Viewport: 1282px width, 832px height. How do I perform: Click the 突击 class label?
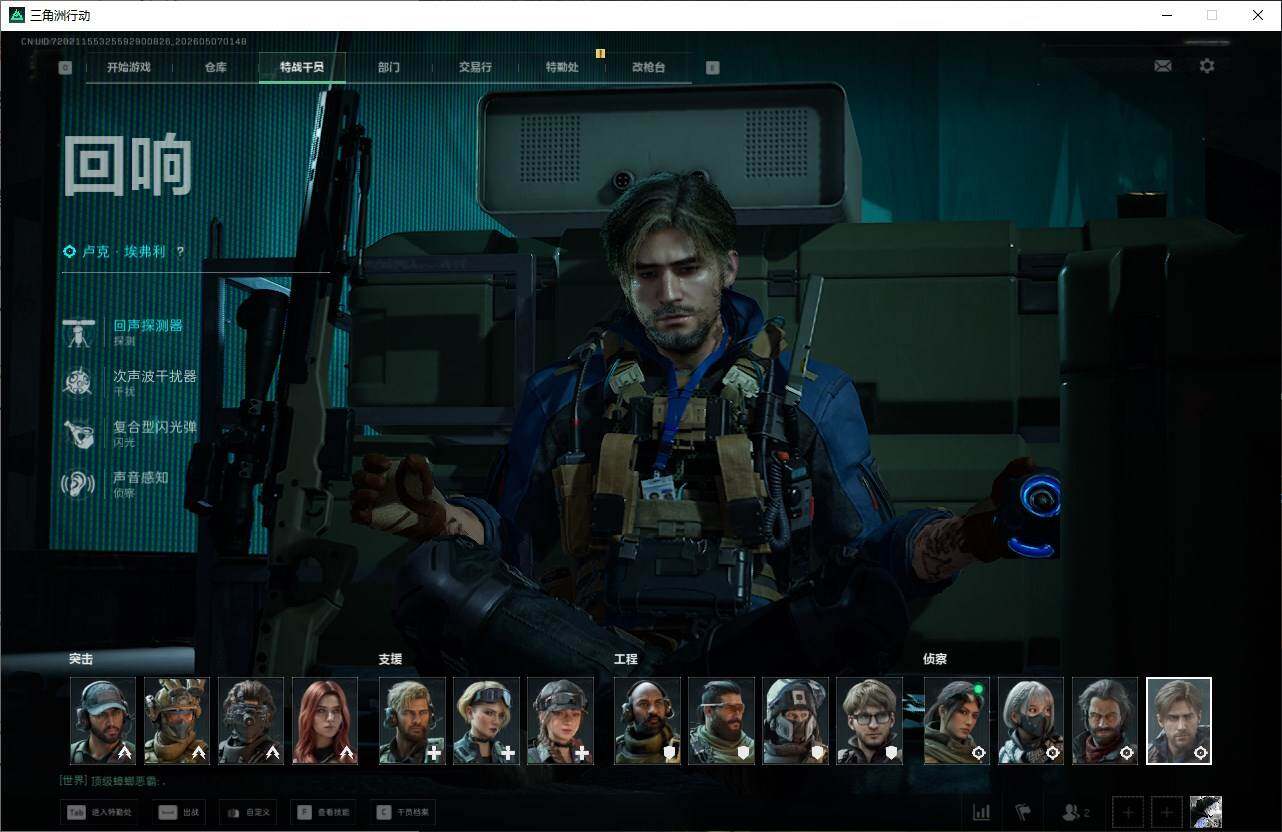pyautogui.click(x=81, y=659)
